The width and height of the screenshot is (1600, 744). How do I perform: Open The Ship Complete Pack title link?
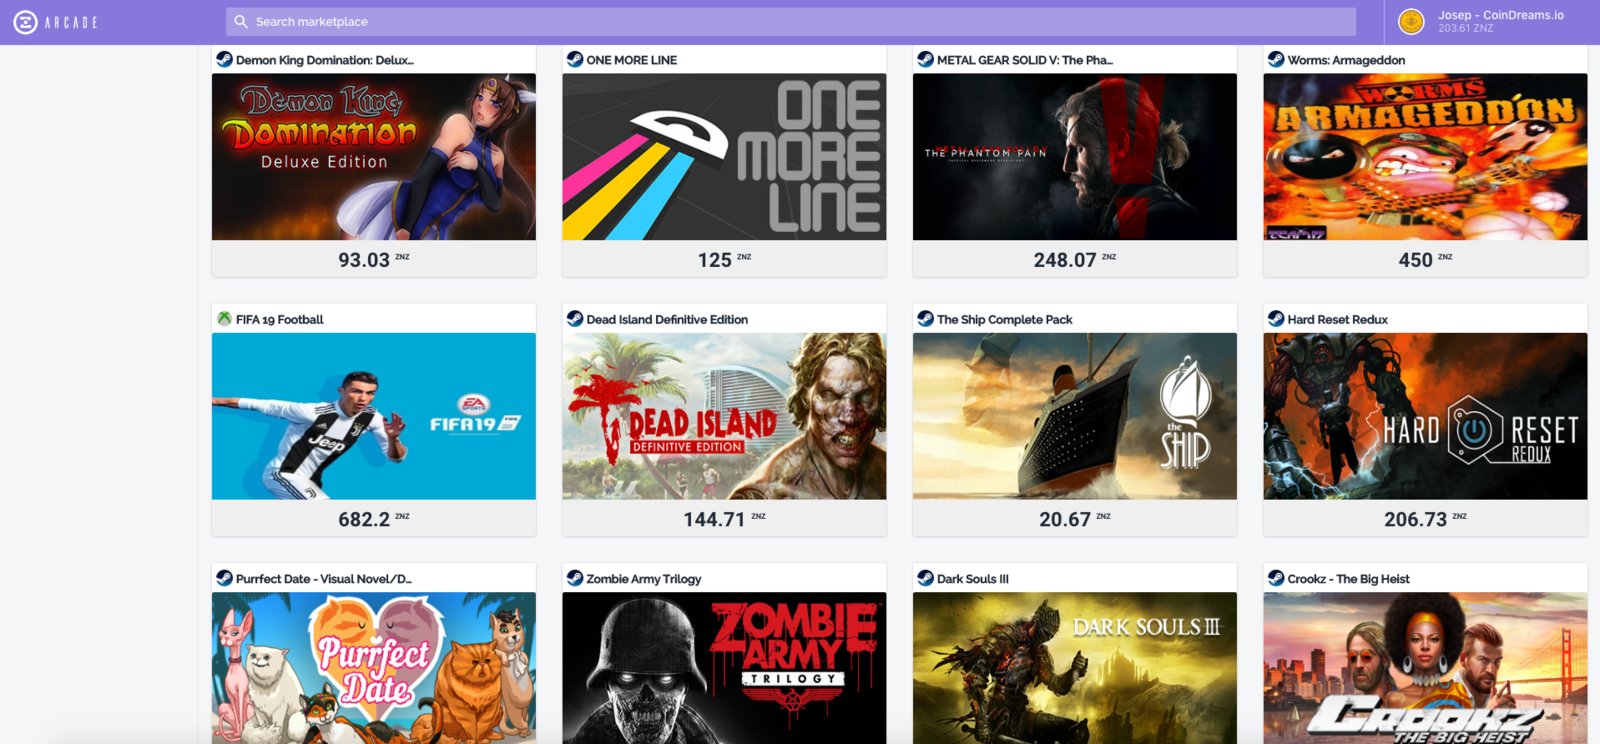click(x=1005, y=320)
